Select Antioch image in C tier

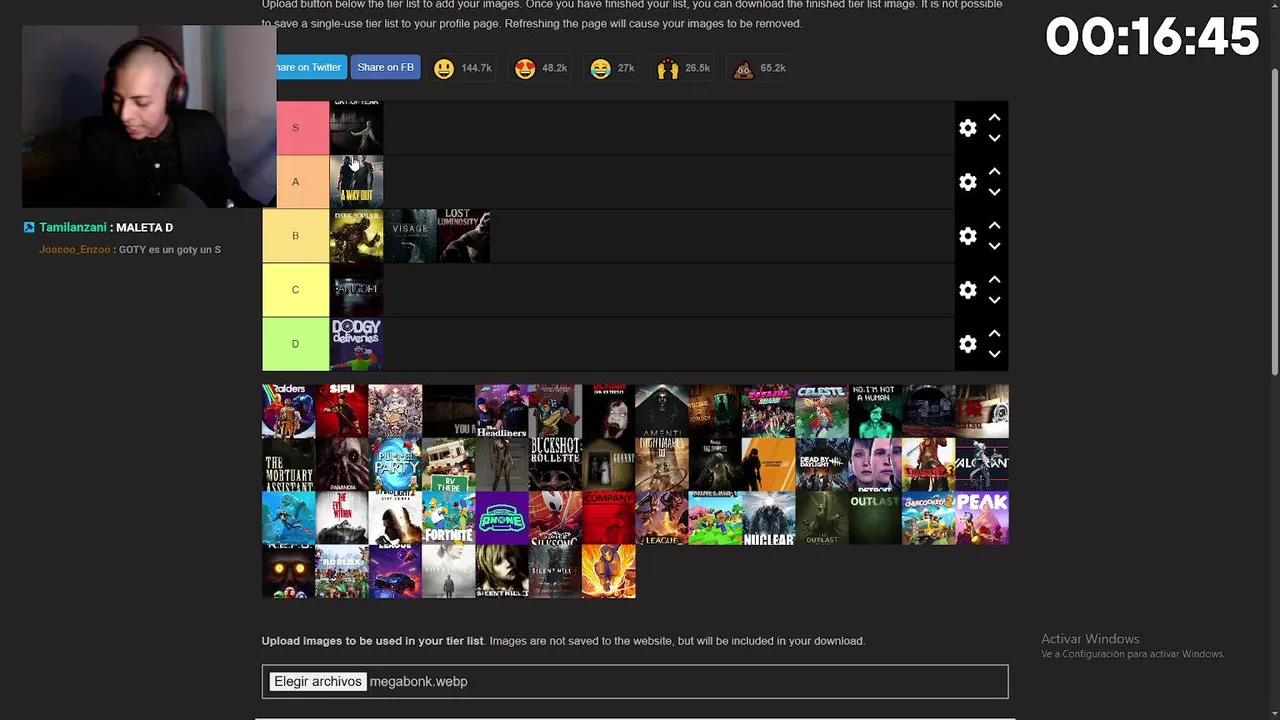pos(356,290)
